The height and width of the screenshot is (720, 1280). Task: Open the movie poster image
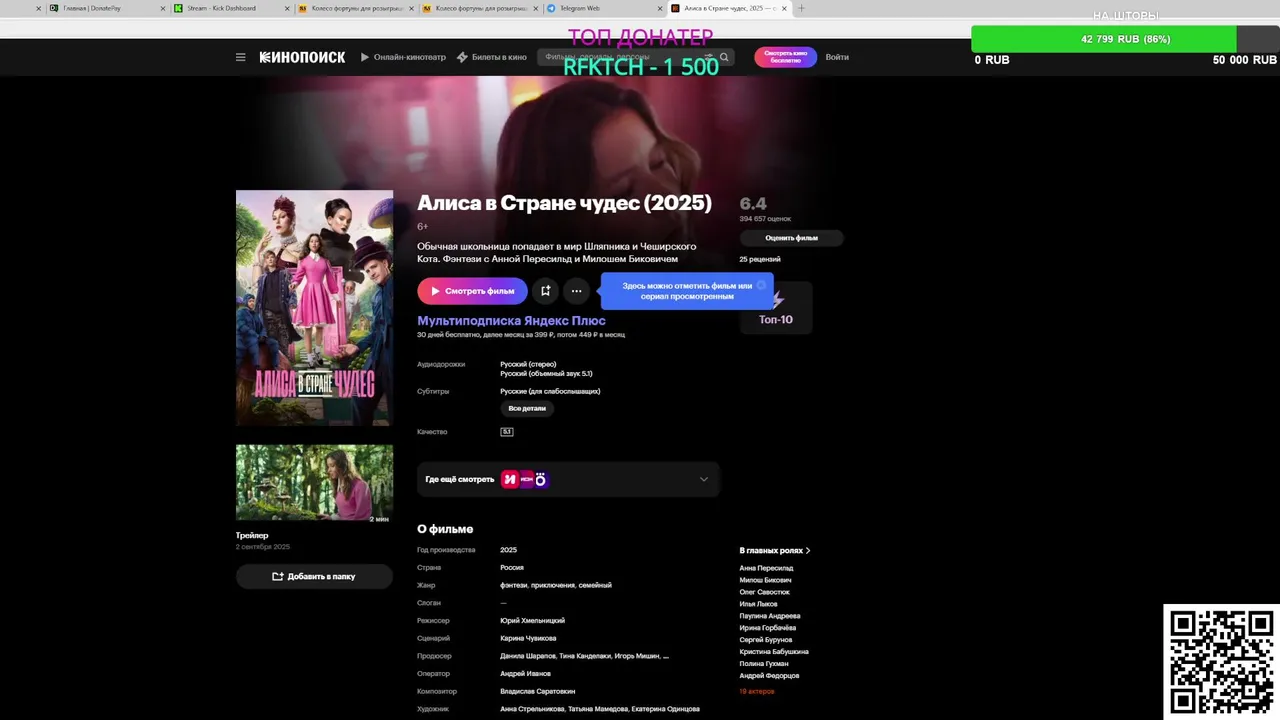(314, 308)
